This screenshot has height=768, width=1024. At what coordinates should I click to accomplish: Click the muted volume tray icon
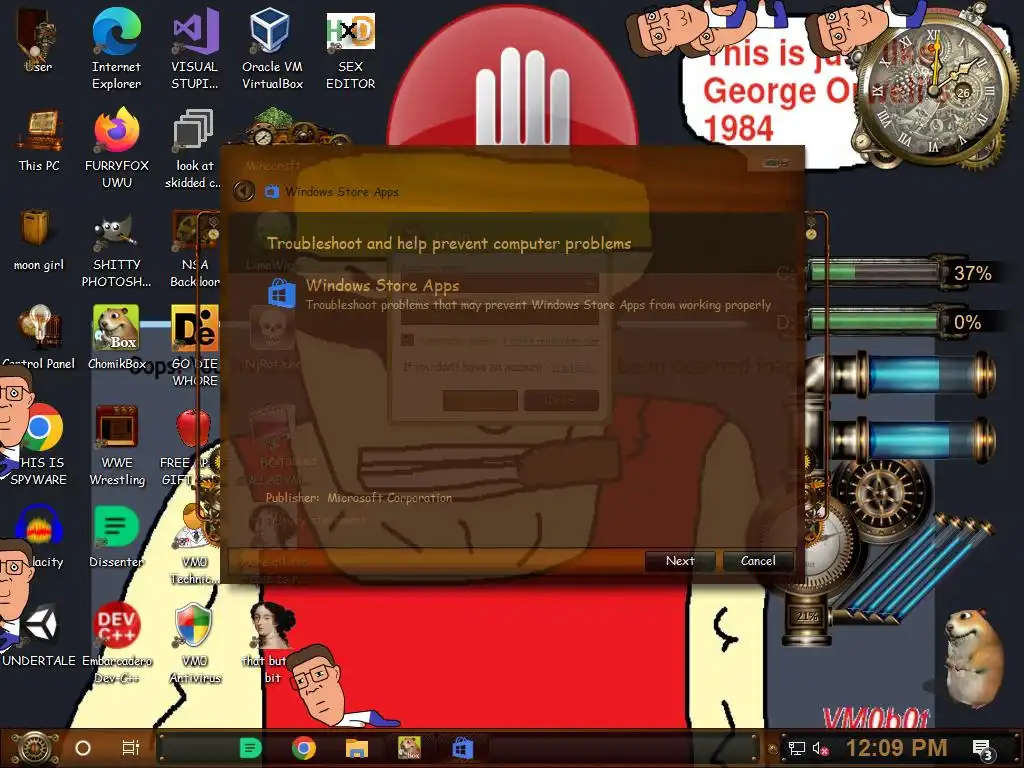[x=820, y=748]
